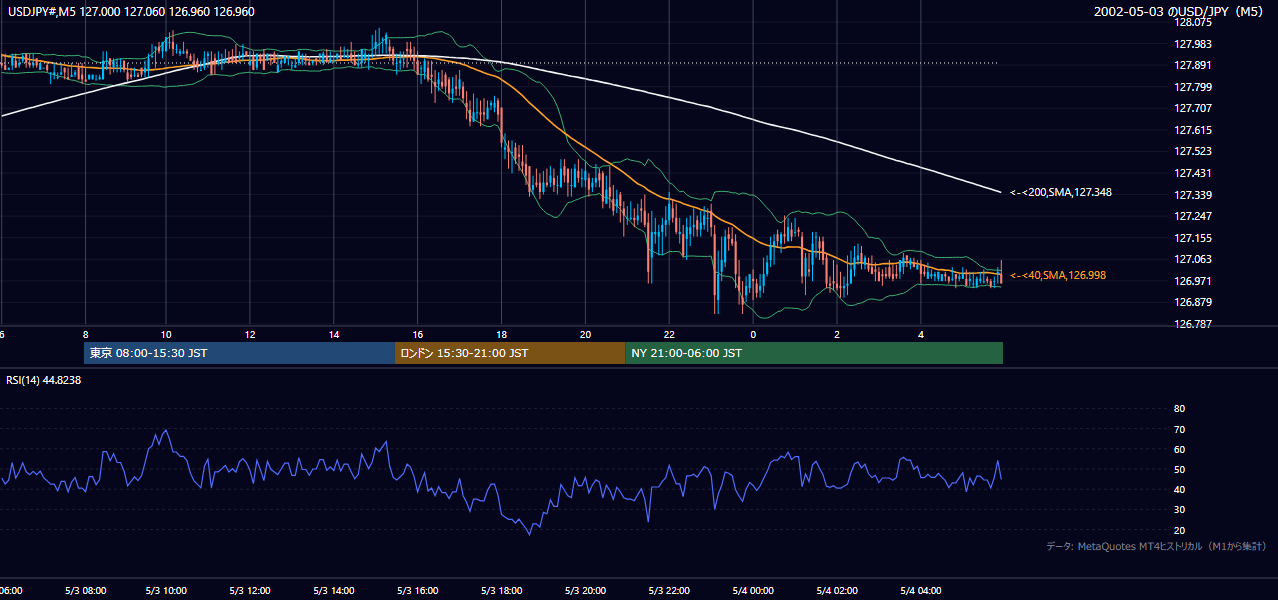This screenshot has height=600, width=1278.
Task: Click the bottom time label 5/3 08:00
Action: click(x=85, y=591)
